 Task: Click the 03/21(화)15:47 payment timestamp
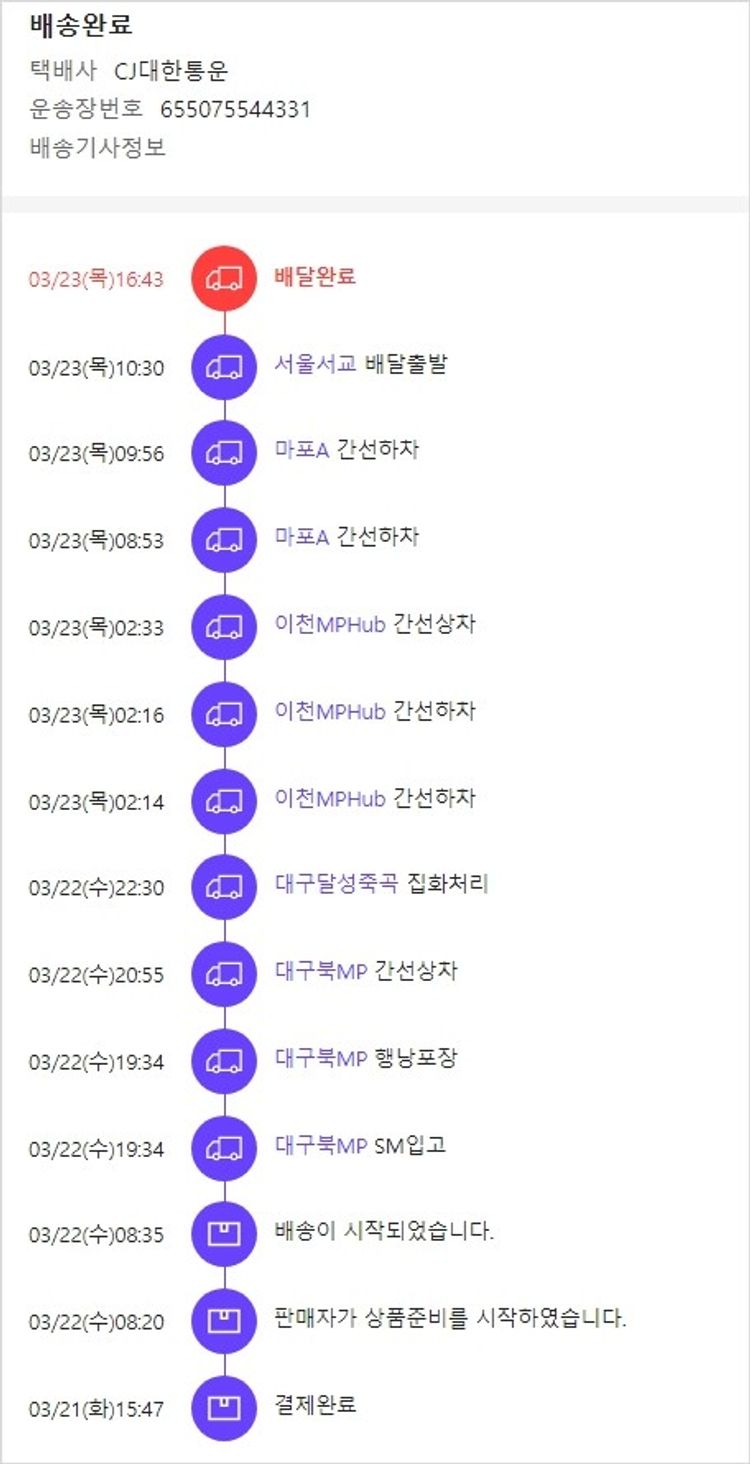(96, 1409)
